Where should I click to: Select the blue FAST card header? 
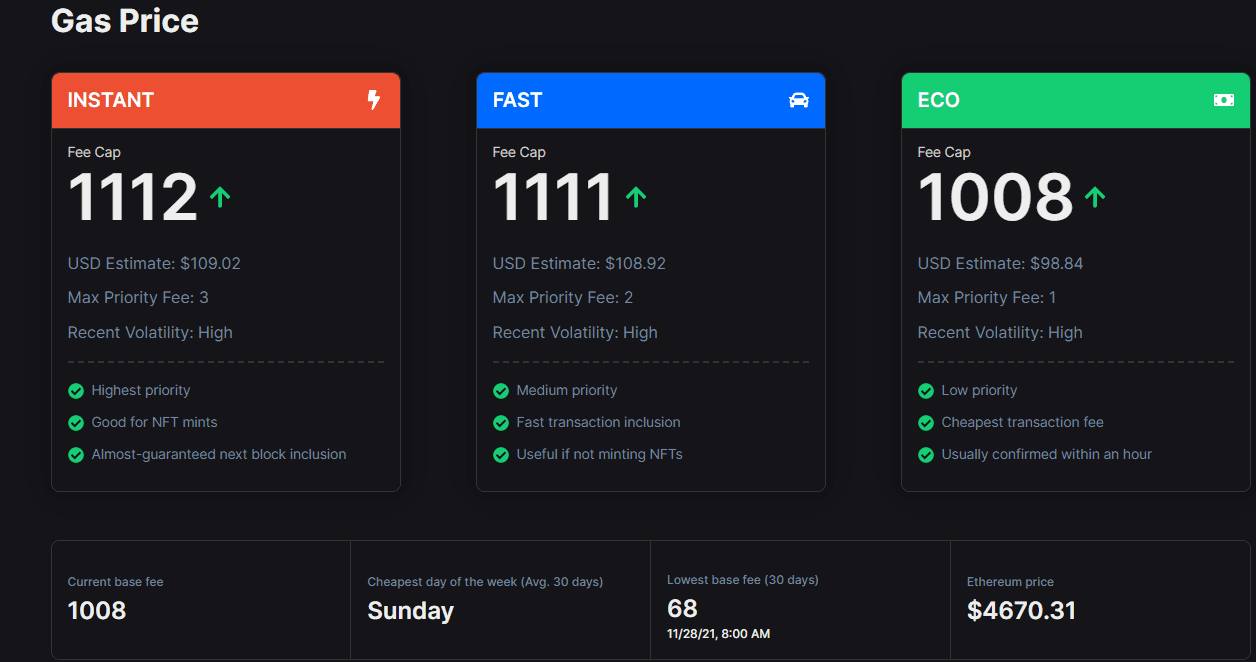651,100
